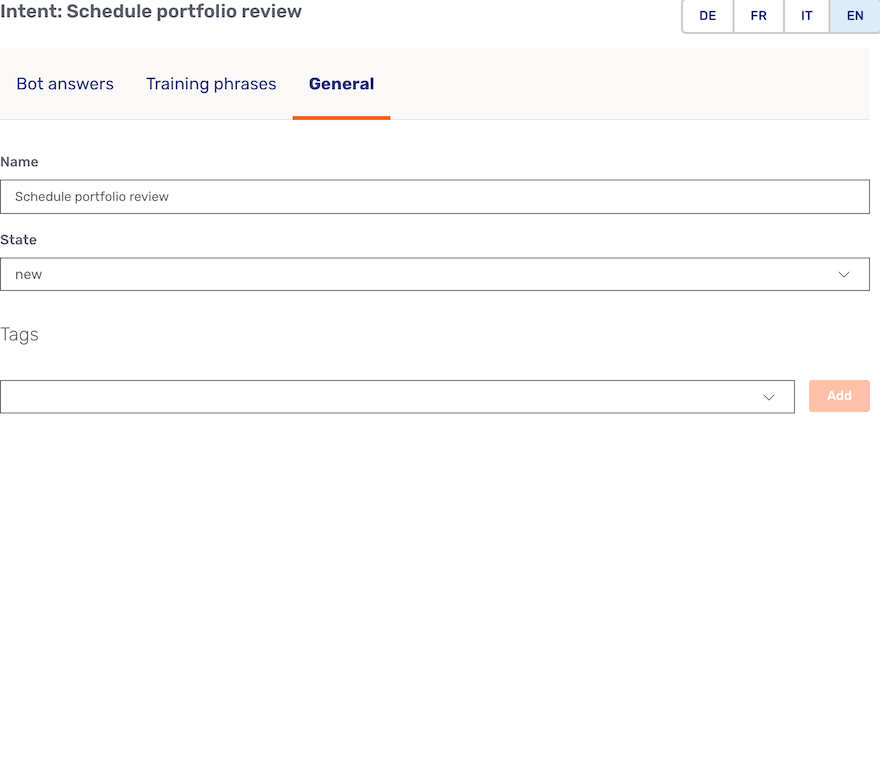The width and height of the screenshot is (880, 782).
Task: Click the Name field label
Action: (x=19, y=162)
